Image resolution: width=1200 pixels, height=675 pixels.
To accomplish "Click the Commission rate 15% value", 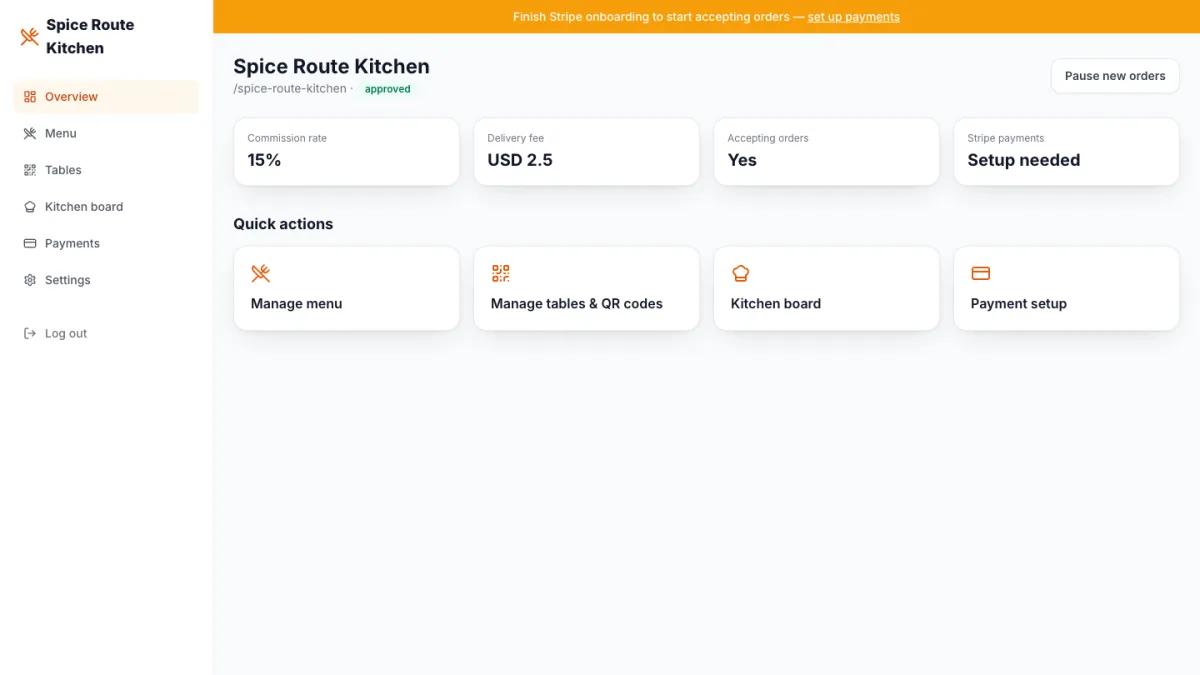I will [x=264, y=160].
